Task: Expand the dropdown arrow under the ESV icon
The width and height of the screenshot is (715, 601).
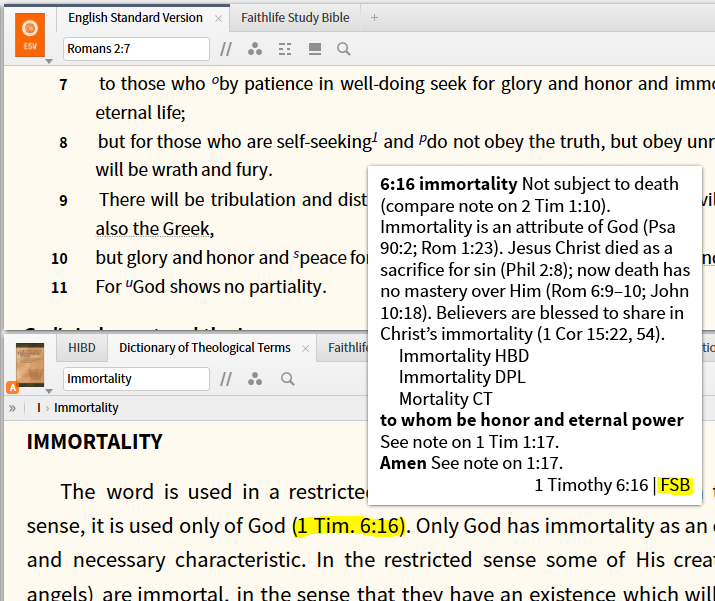Action: pos(49,62)
